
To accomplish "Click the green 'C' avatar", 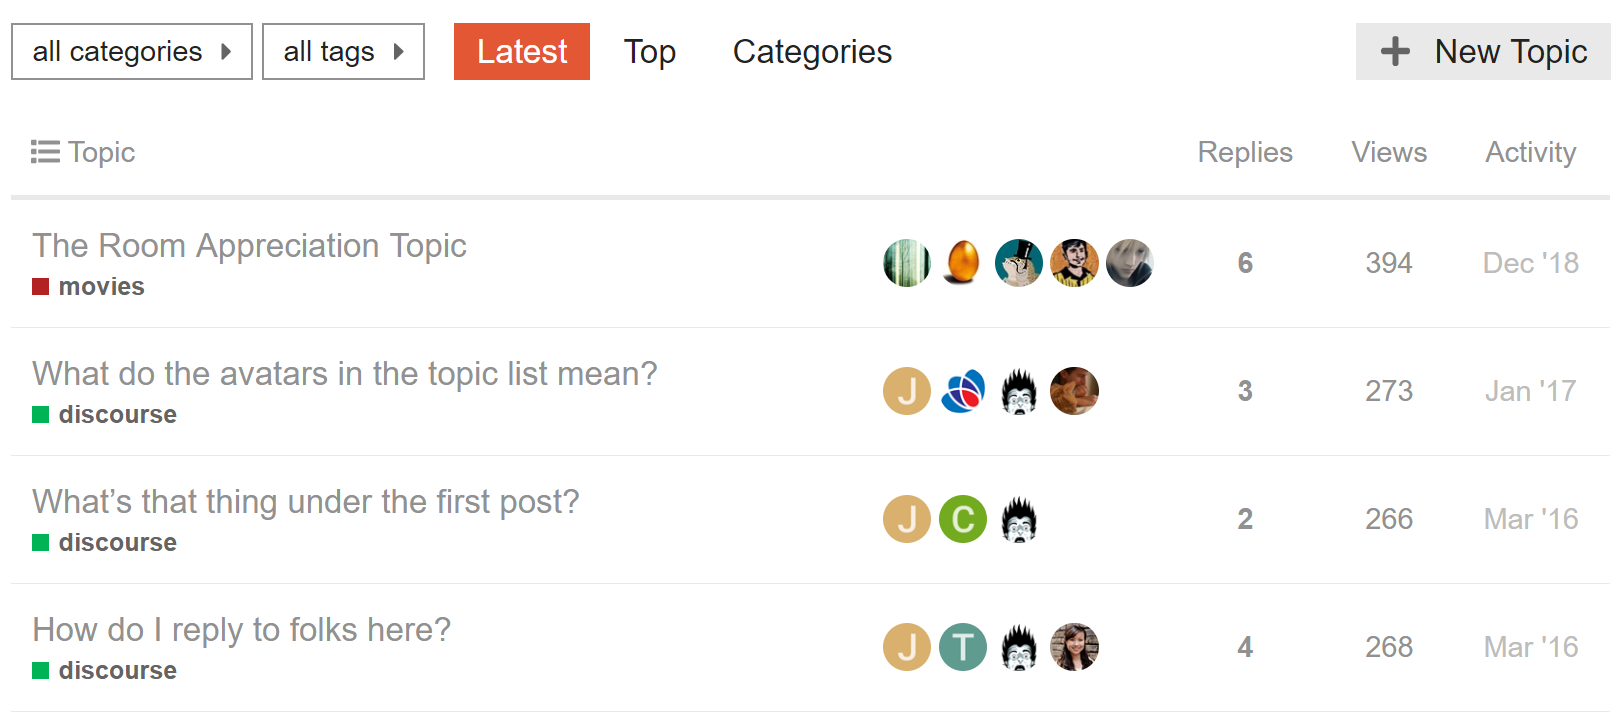I will tap(962, 519).
